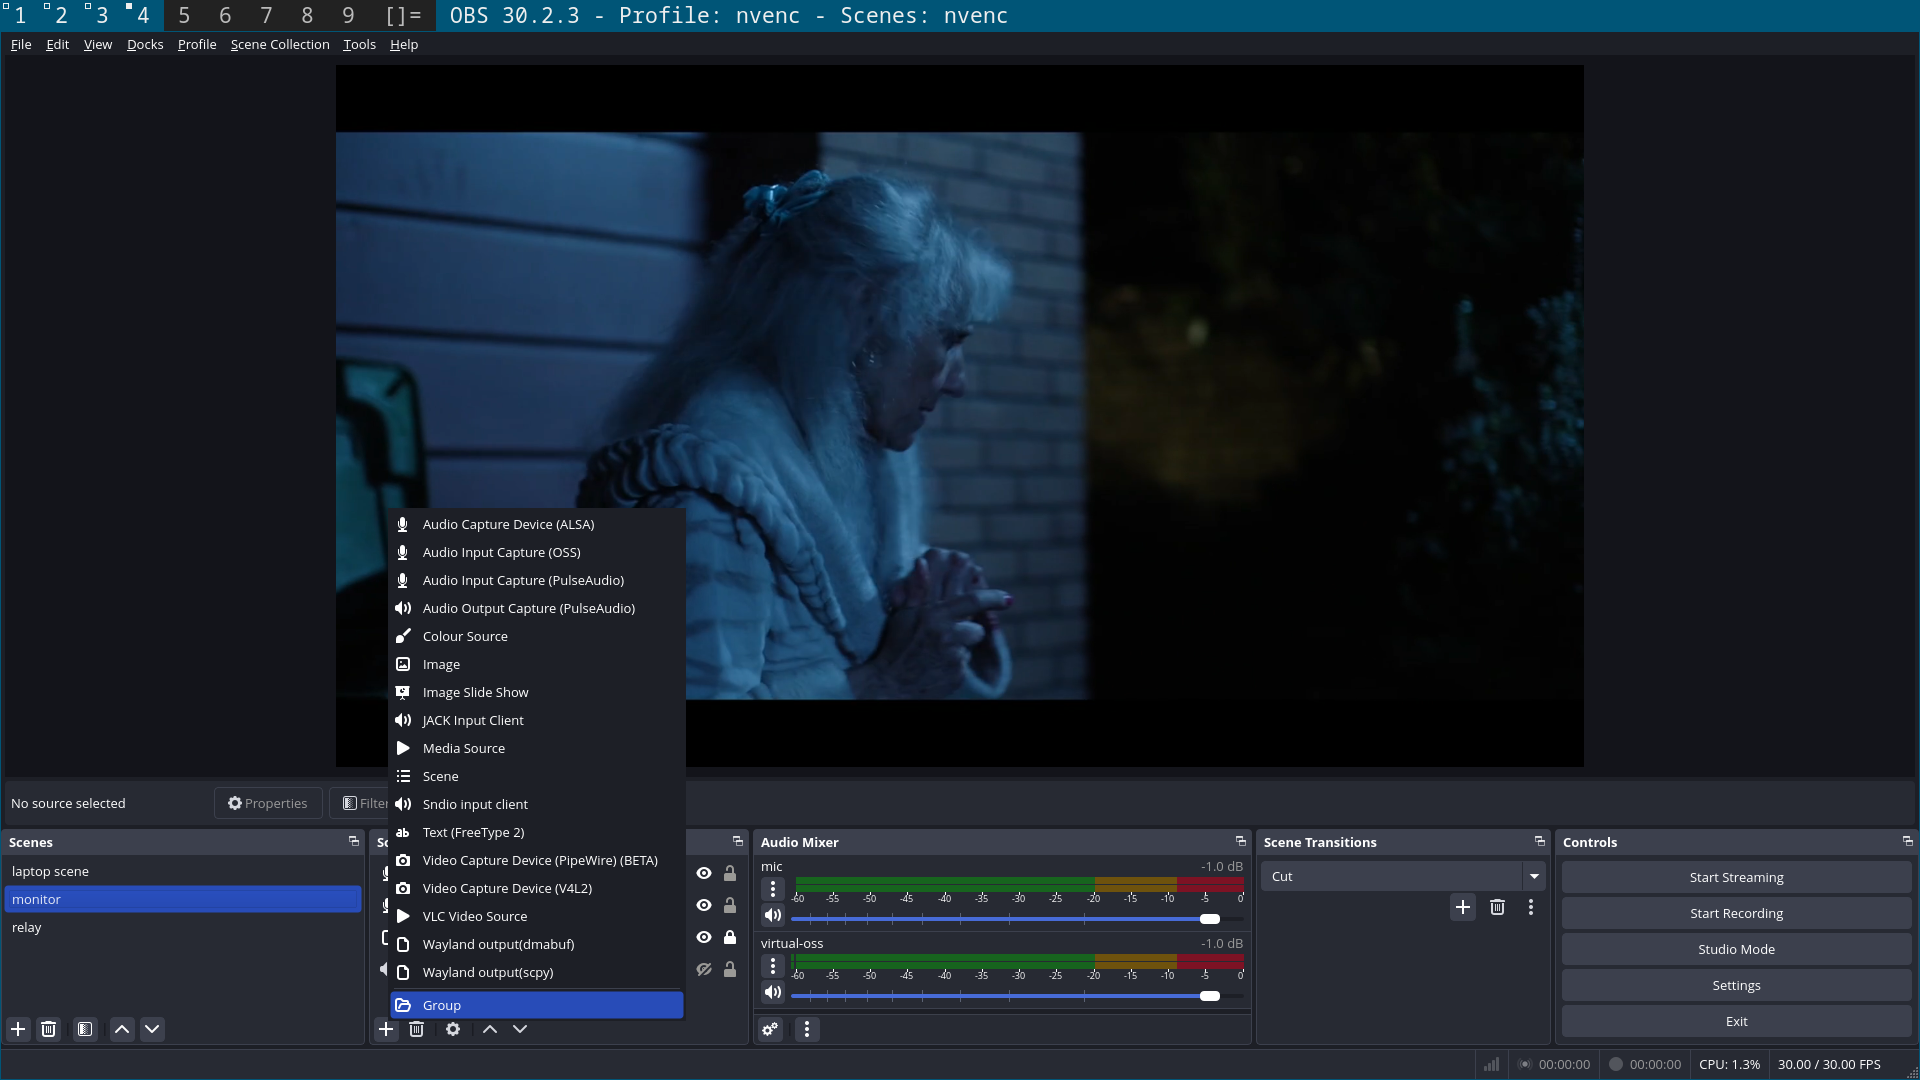
Task: Open virtual-oss channel options menu
Action: 773,966
